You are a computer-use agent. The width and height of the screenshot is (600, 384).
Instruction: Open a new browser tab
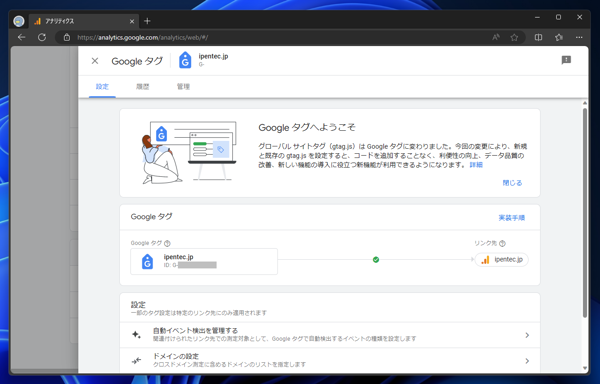147,21
